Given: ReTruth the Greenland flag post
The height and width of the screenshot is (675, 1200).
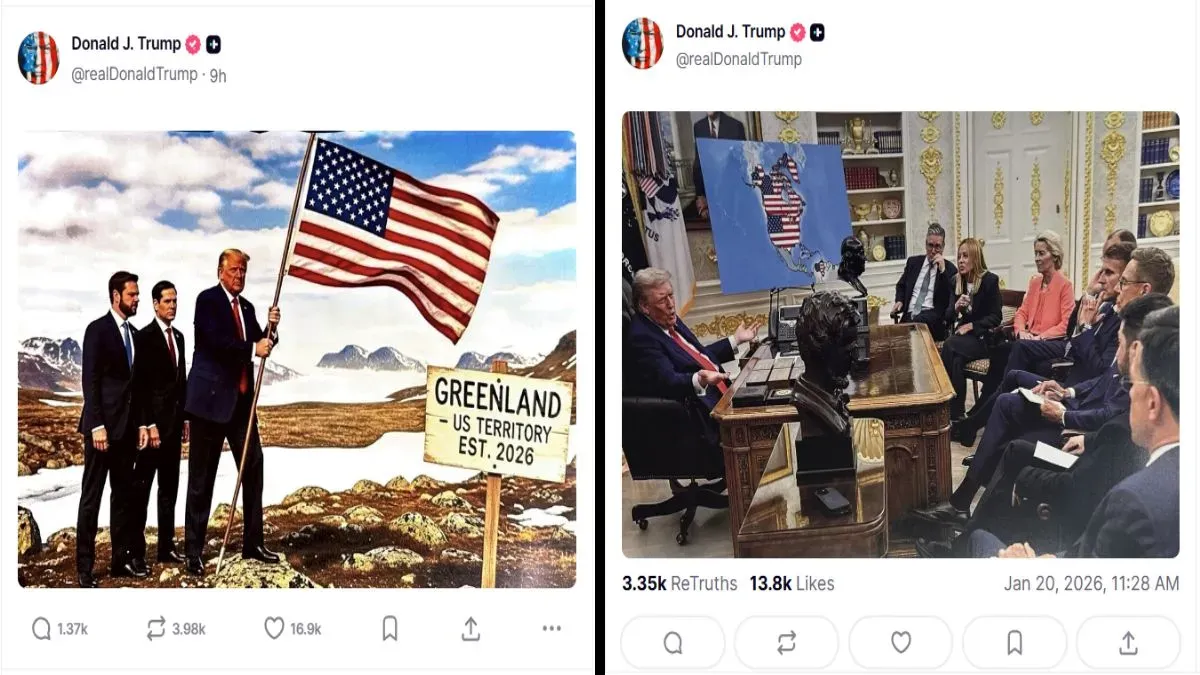Looking at the screenshot, I should point(175,628).
